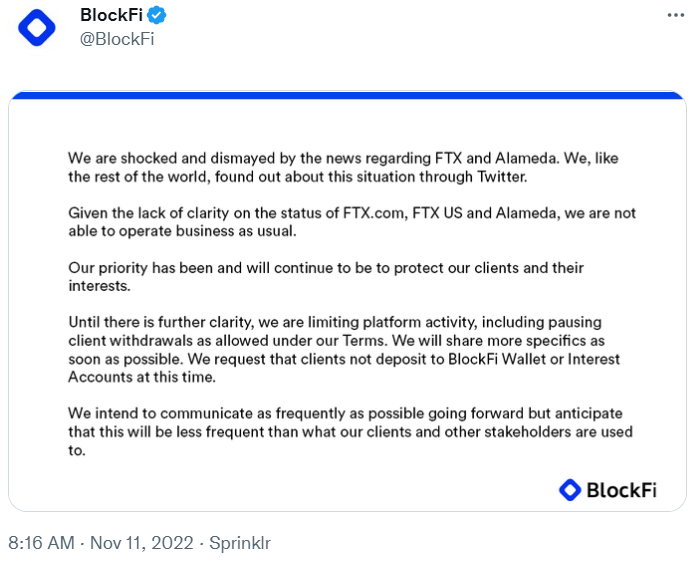Open the tweet's more options menu
Screen dimensions: 699x561
pyautogui.click(x=676, y=17)
